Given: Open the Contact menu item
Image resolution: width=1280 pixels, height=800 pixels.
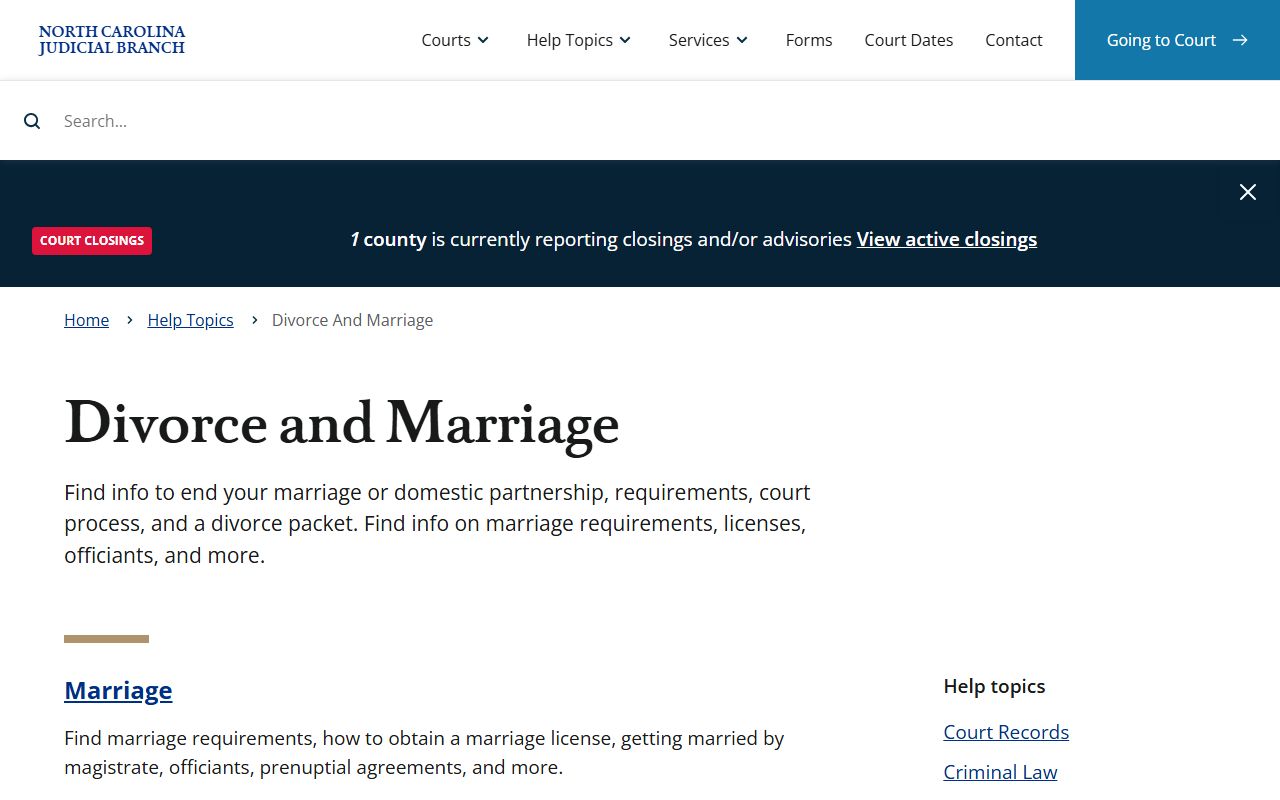Looking at the screenshot, I should [1014, 40].
